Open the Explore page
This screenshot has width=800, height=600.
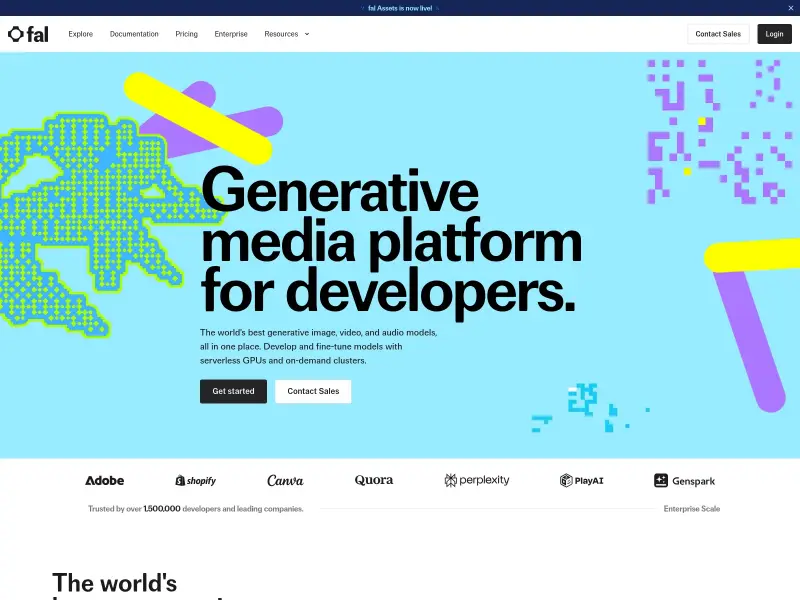(81, 34)
